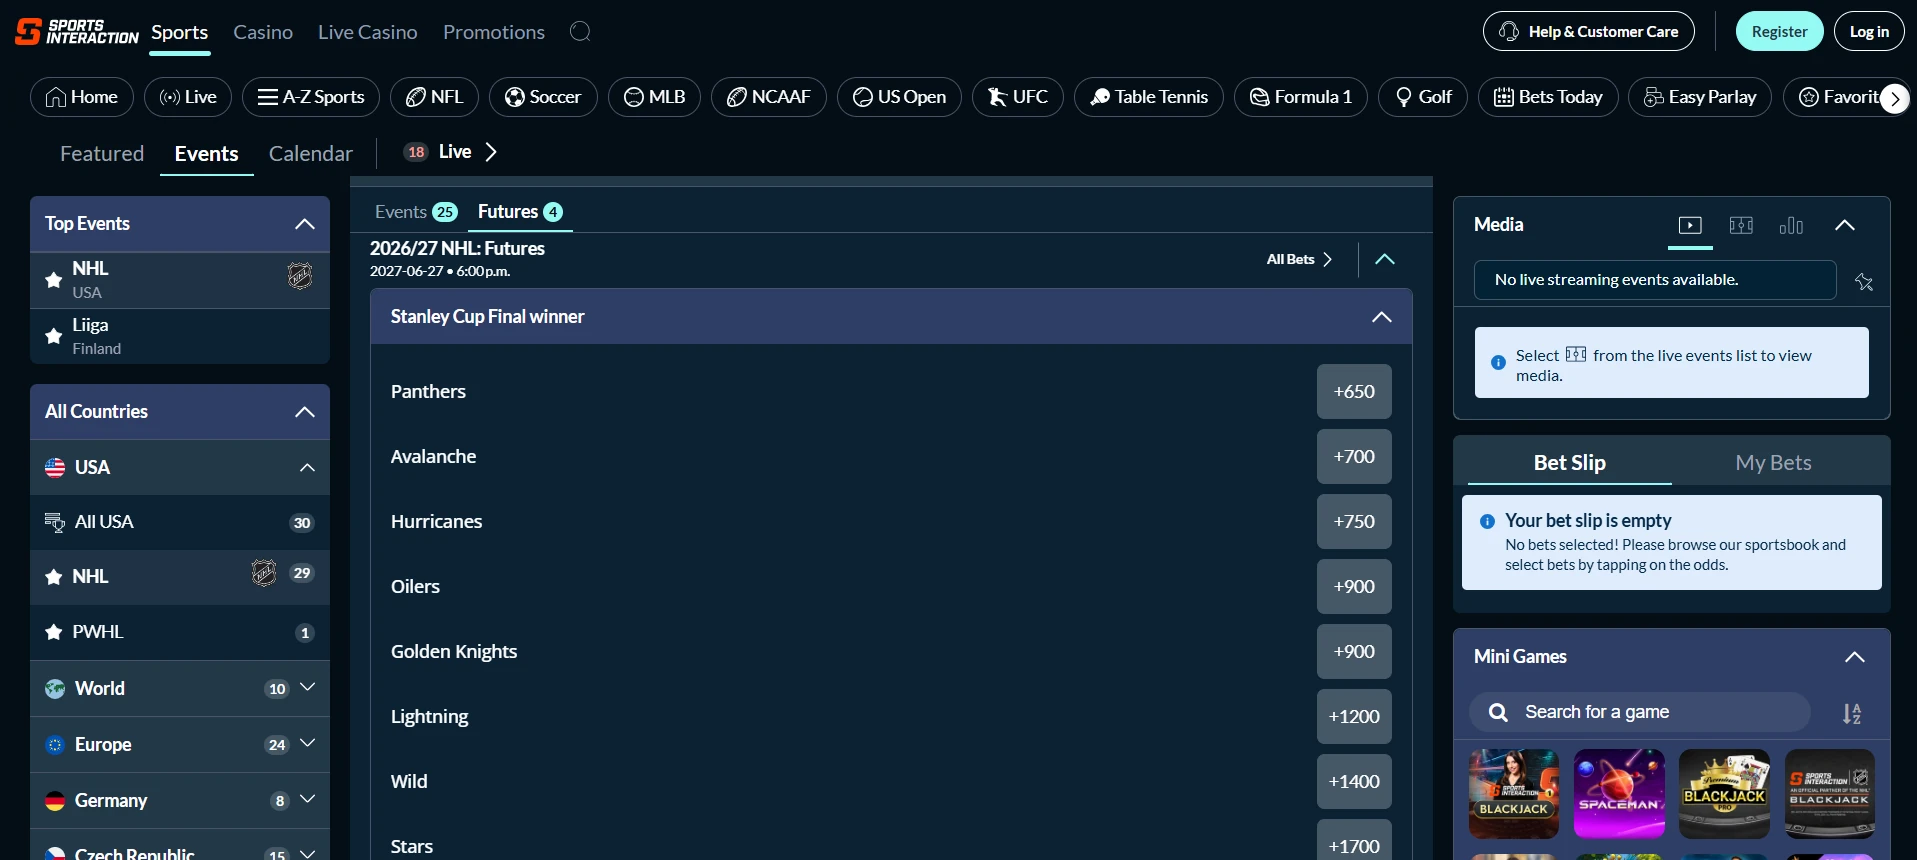Switch Media panel to statistics chart icon
The height and width of the screenshot is (860, 1917).
[1791, 226]
